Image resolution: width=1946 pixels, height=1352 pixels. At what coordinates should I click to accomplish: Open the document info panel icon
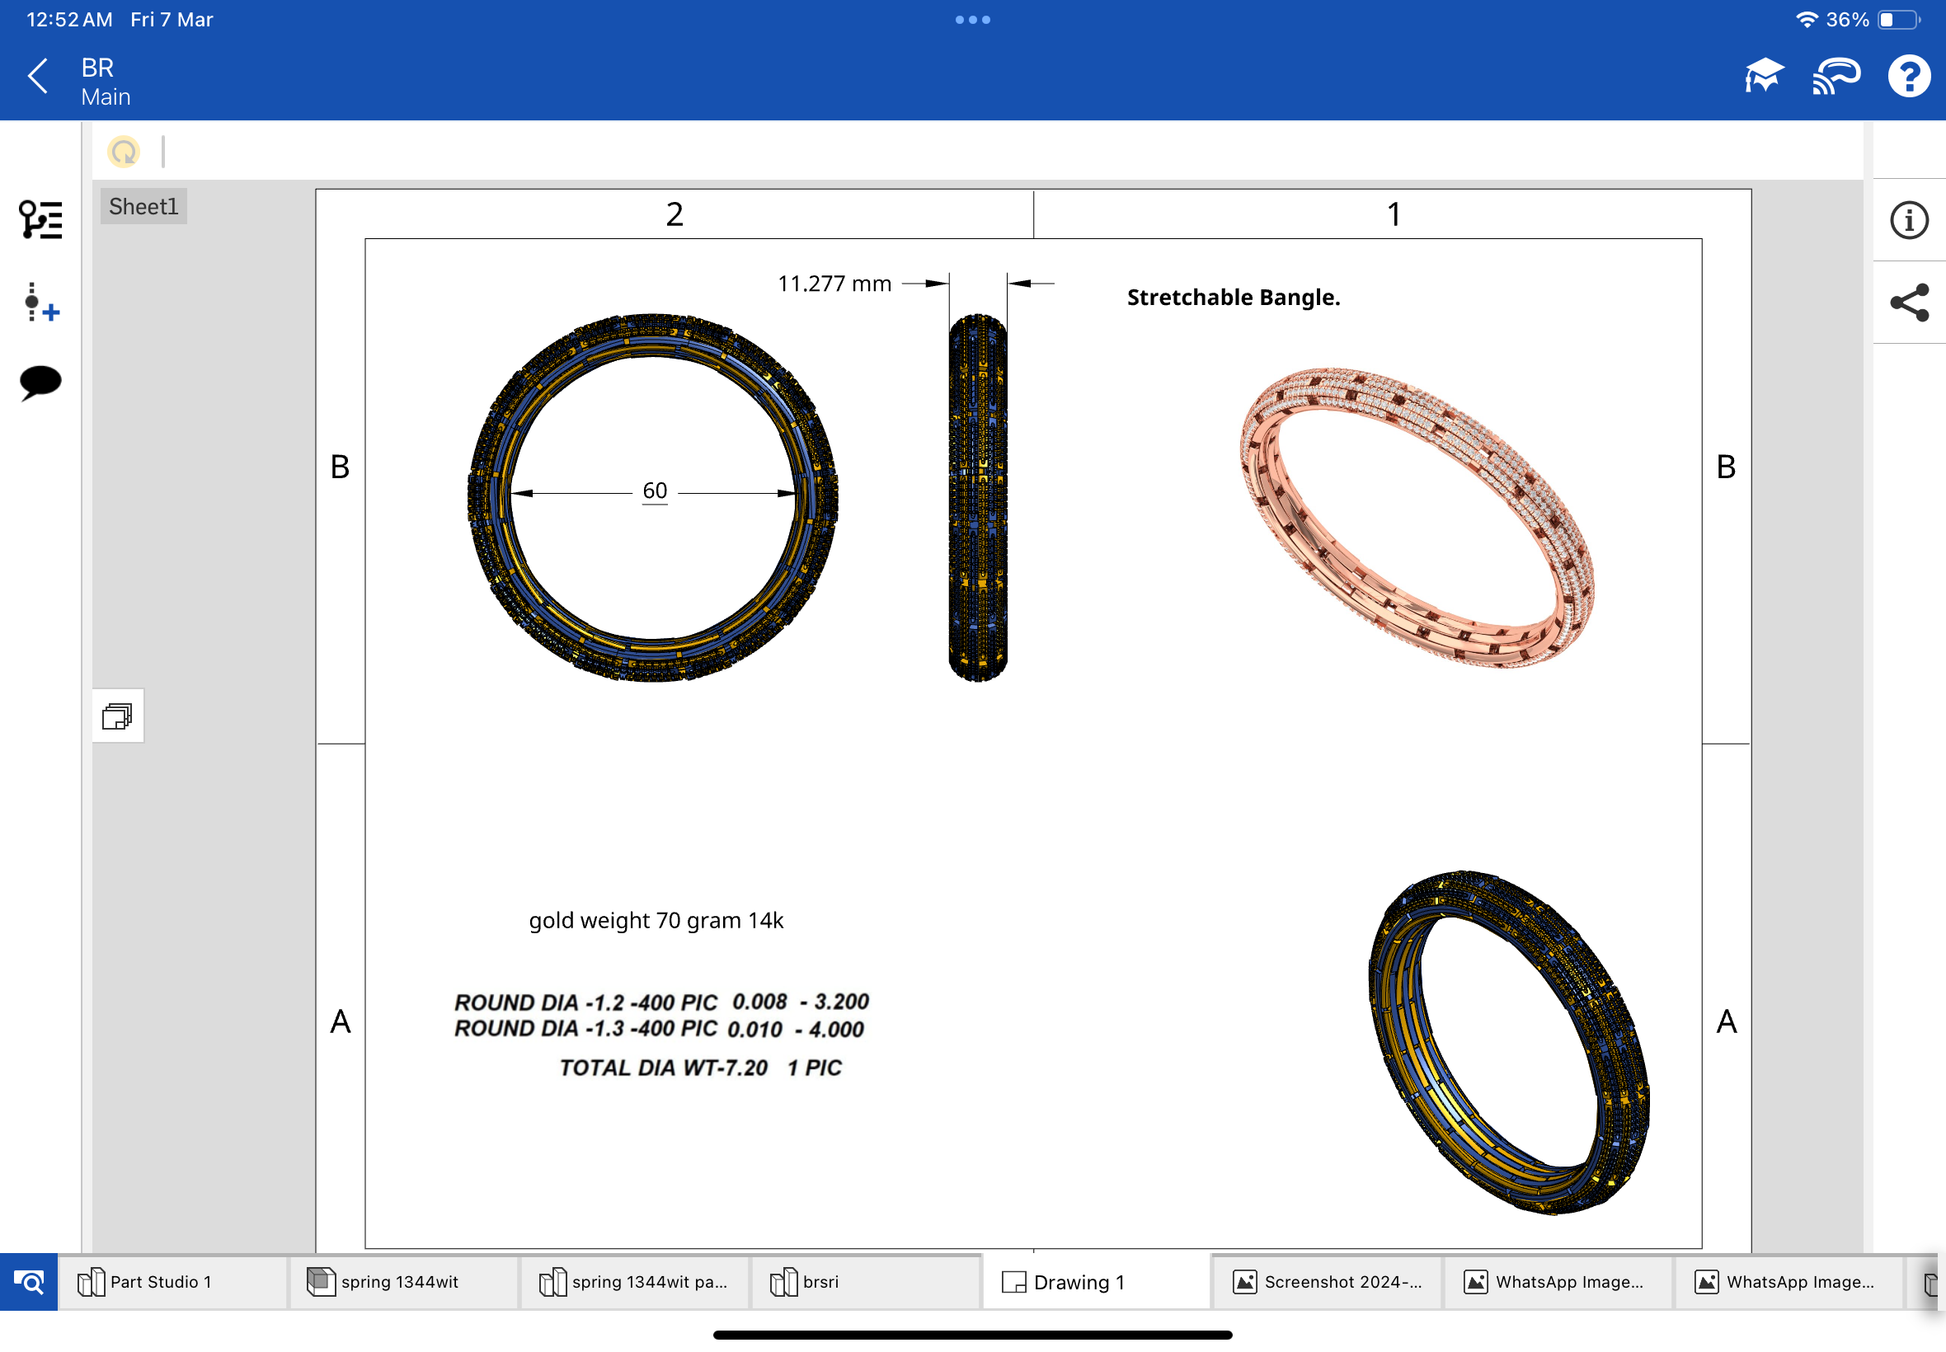(x=1908, y=220)
